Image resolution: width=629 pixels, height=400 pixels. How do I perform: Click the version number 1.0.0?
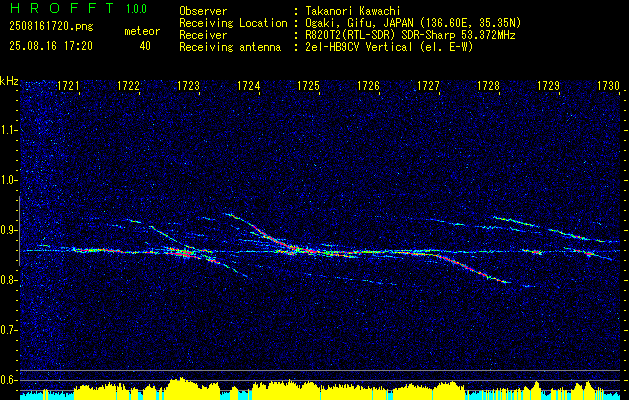point(136,9)
